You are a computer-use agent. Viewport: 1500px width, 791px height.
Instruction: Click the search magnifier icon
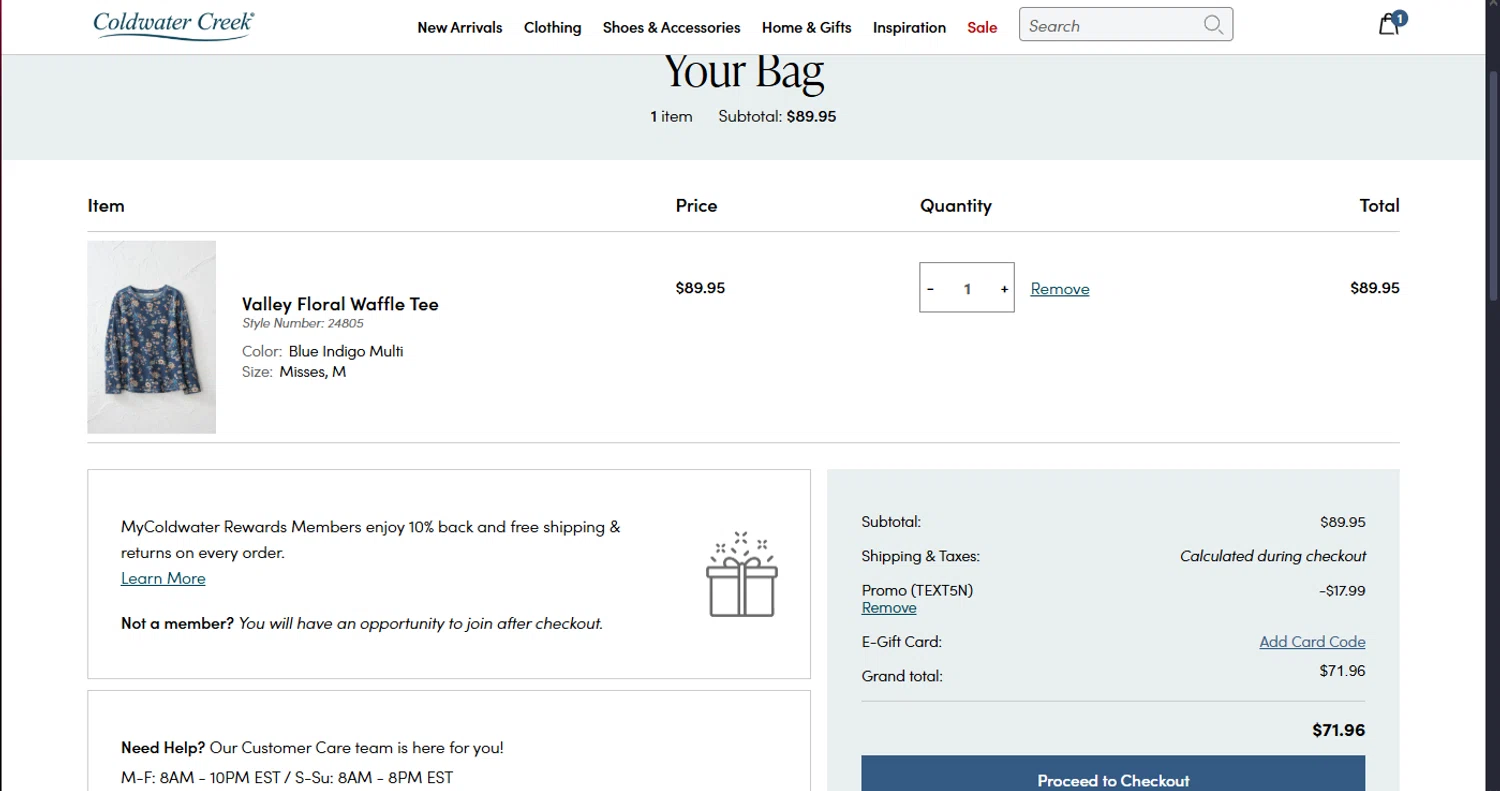(1213, 25)
